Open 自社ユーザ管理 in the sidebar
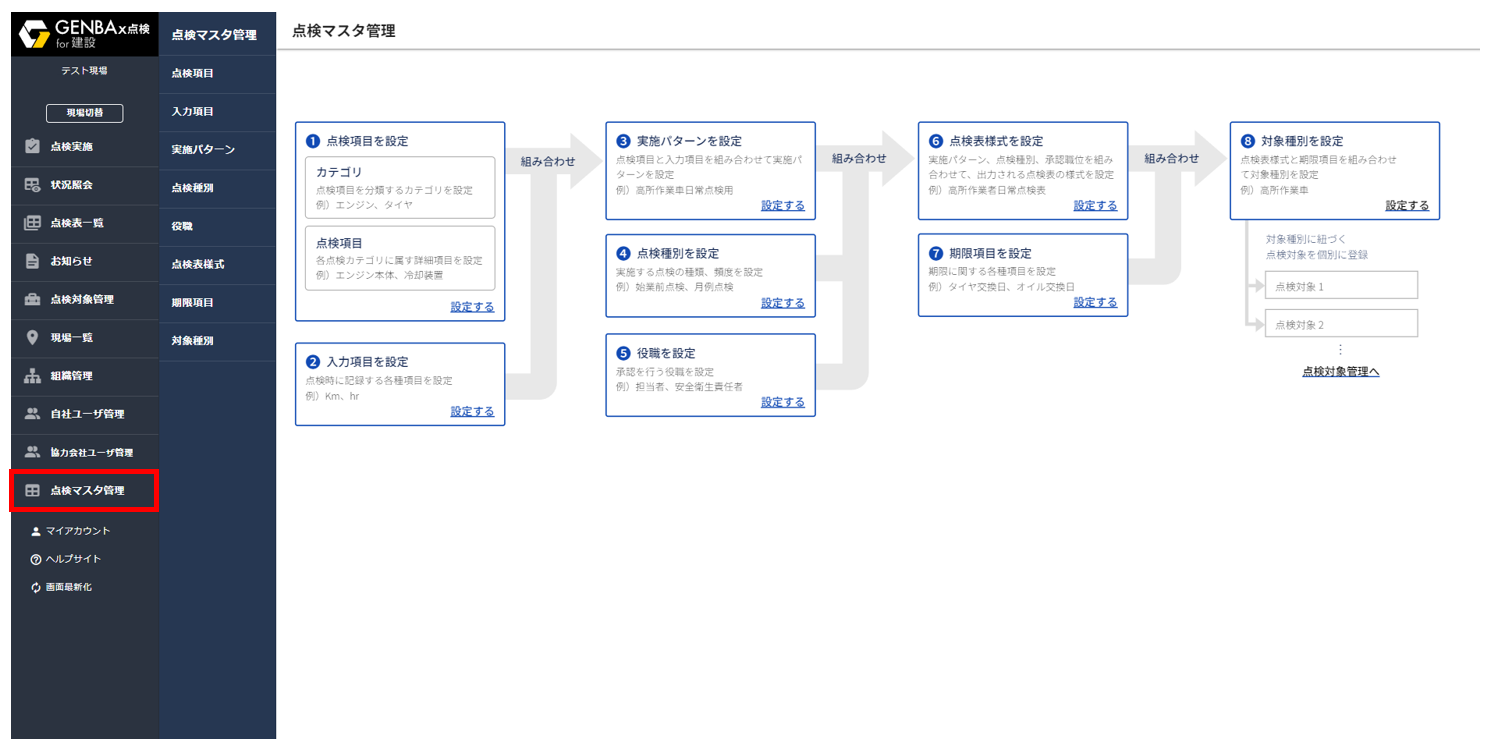This screenshot has width=1485, height=744. pos(87,414)
